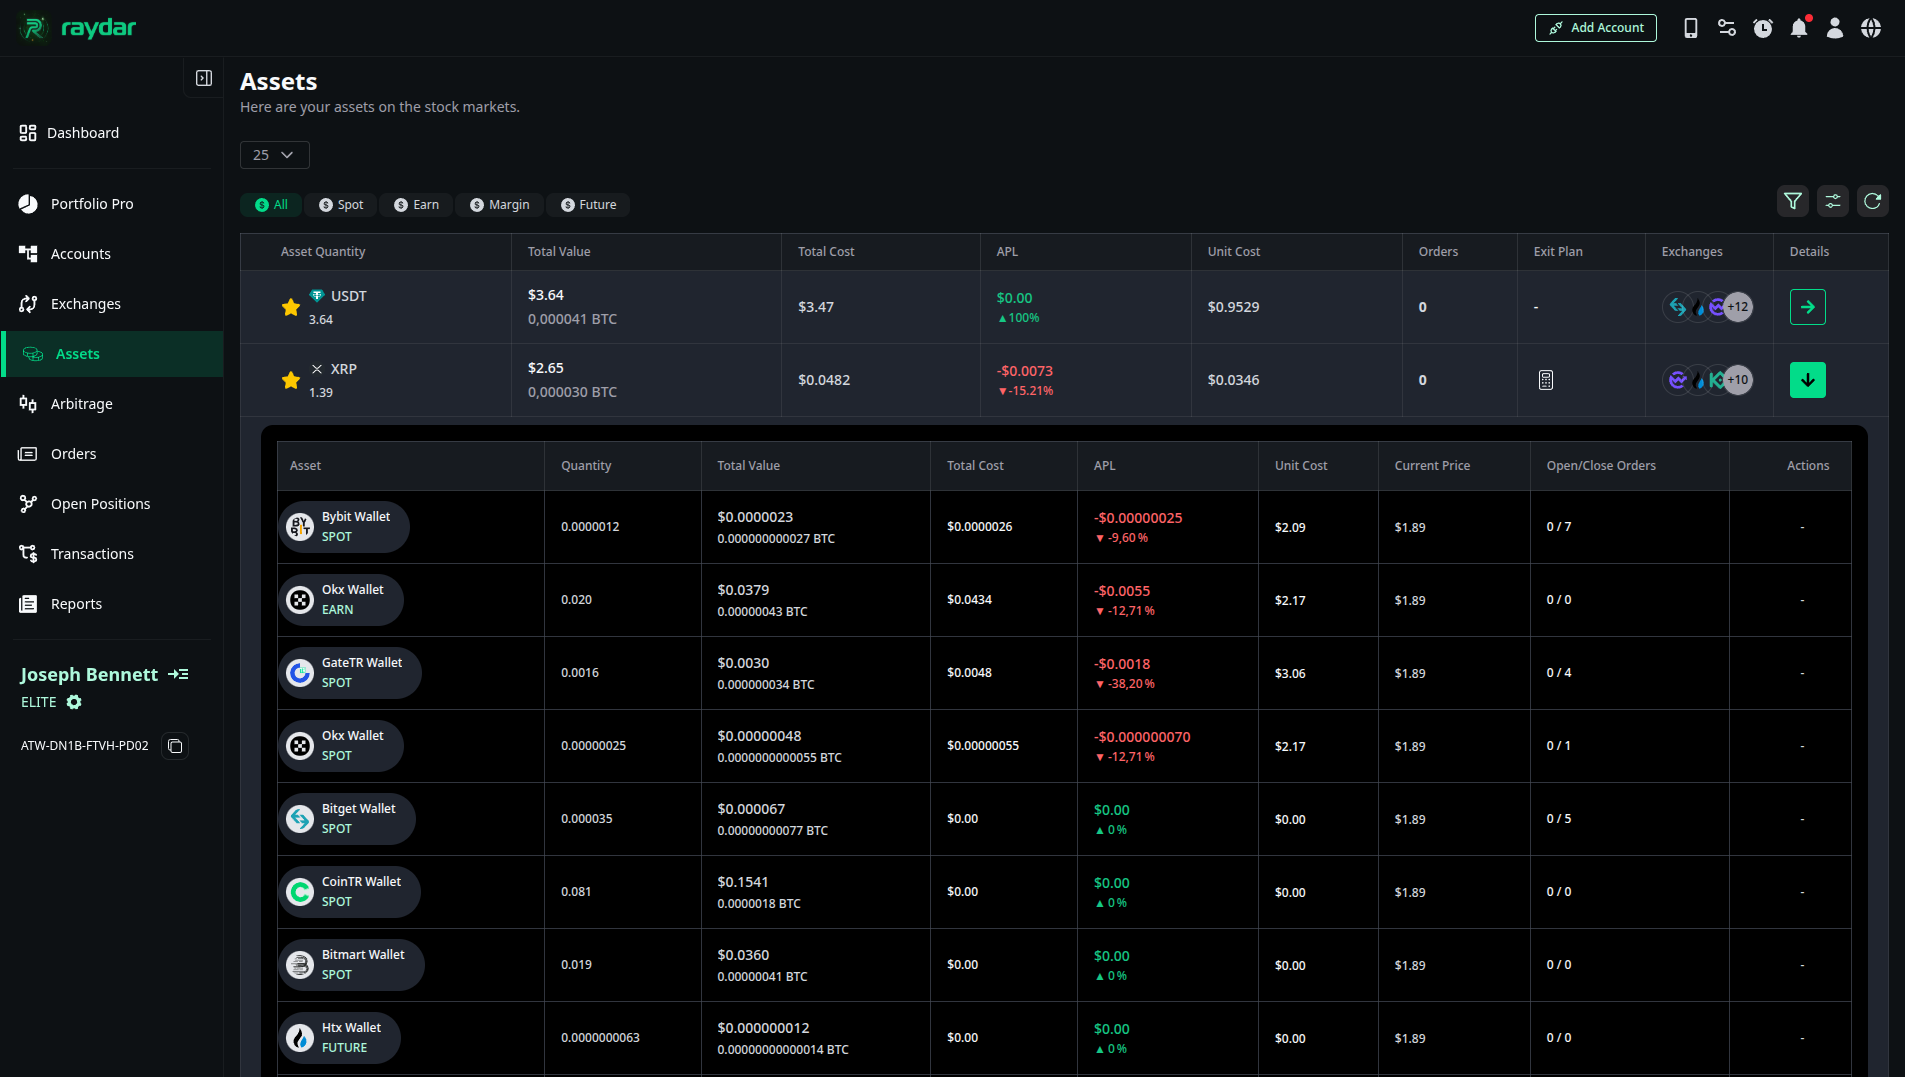Click the mobile phone icon in header
Image resolution: width=1905 pixels, height=1077 pixels.
point(1690,27)
